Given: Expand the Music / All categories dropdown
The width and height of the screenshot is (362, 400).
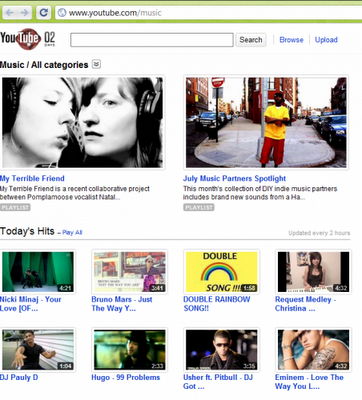Looking at the screenshot, I should pos(96,64).
